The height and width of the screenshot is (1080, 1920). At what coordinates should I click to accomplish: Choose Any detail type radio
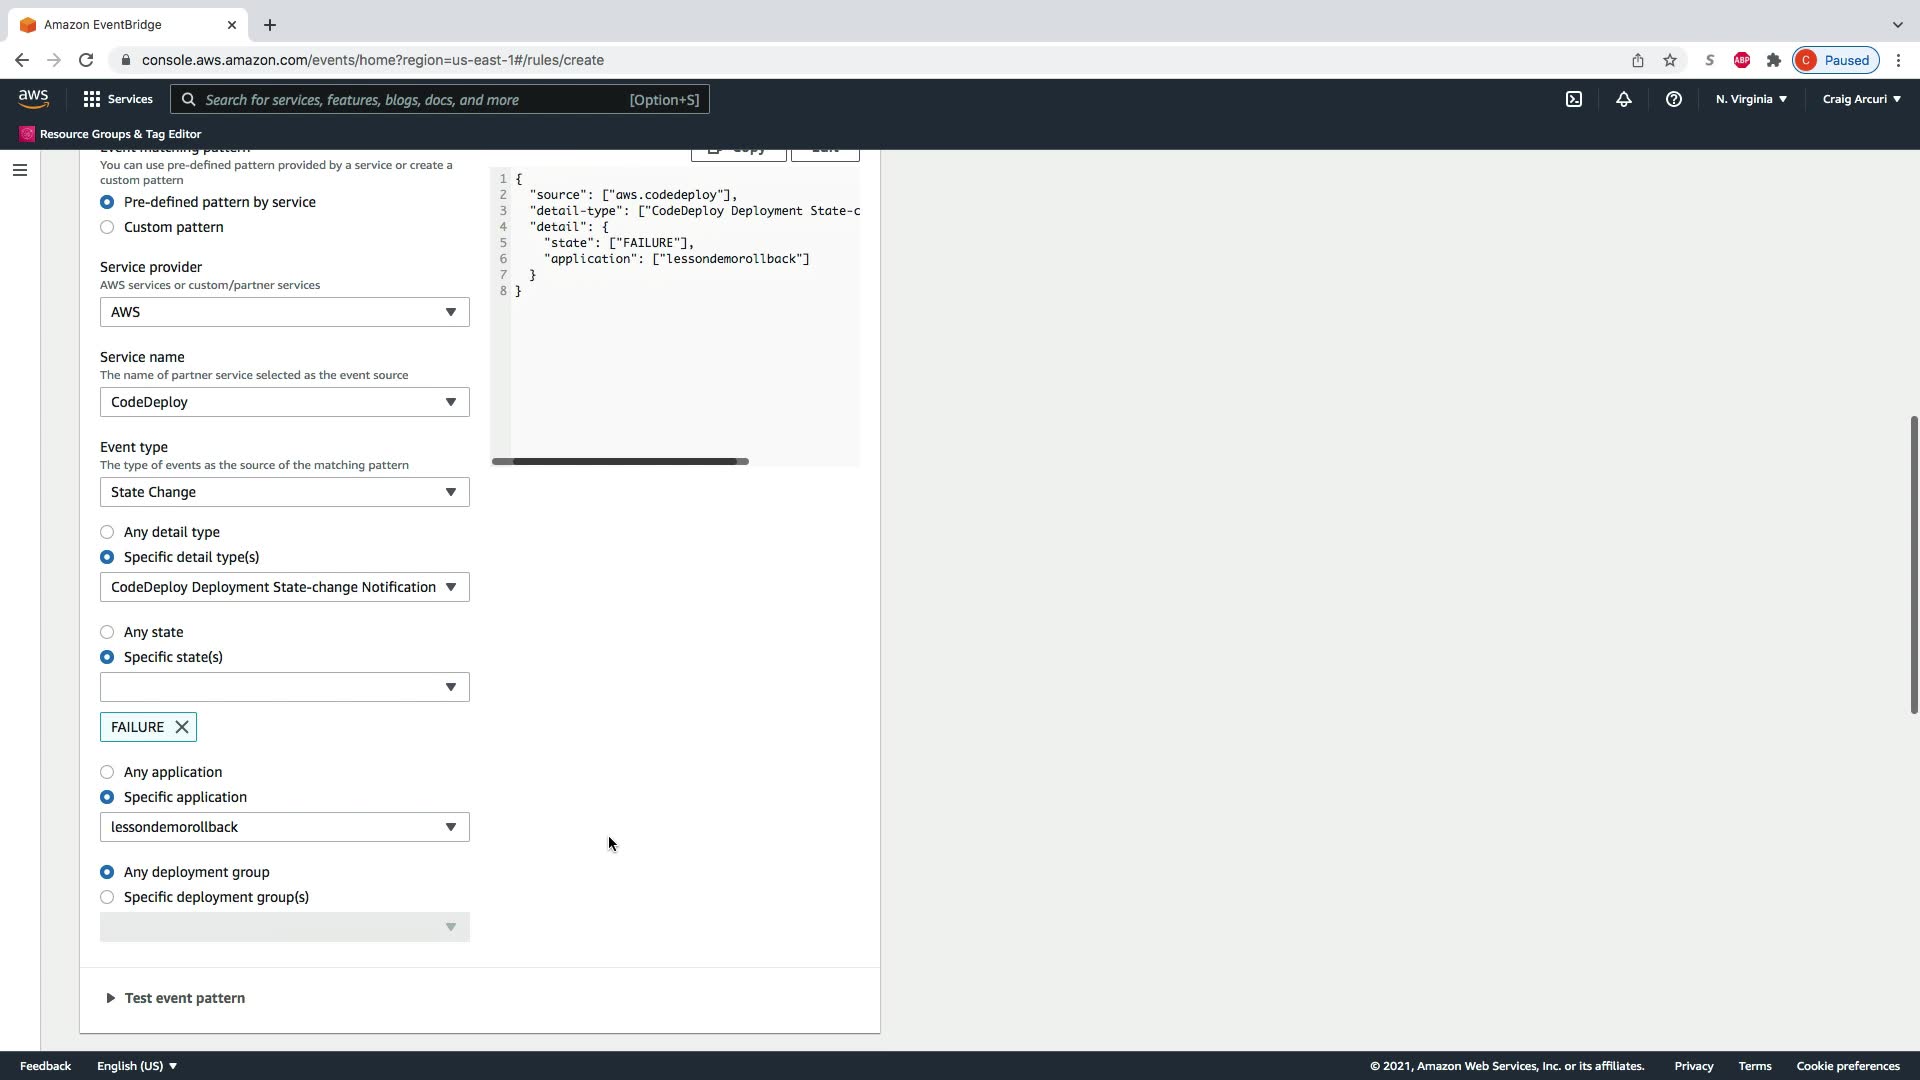coord(107,532)
